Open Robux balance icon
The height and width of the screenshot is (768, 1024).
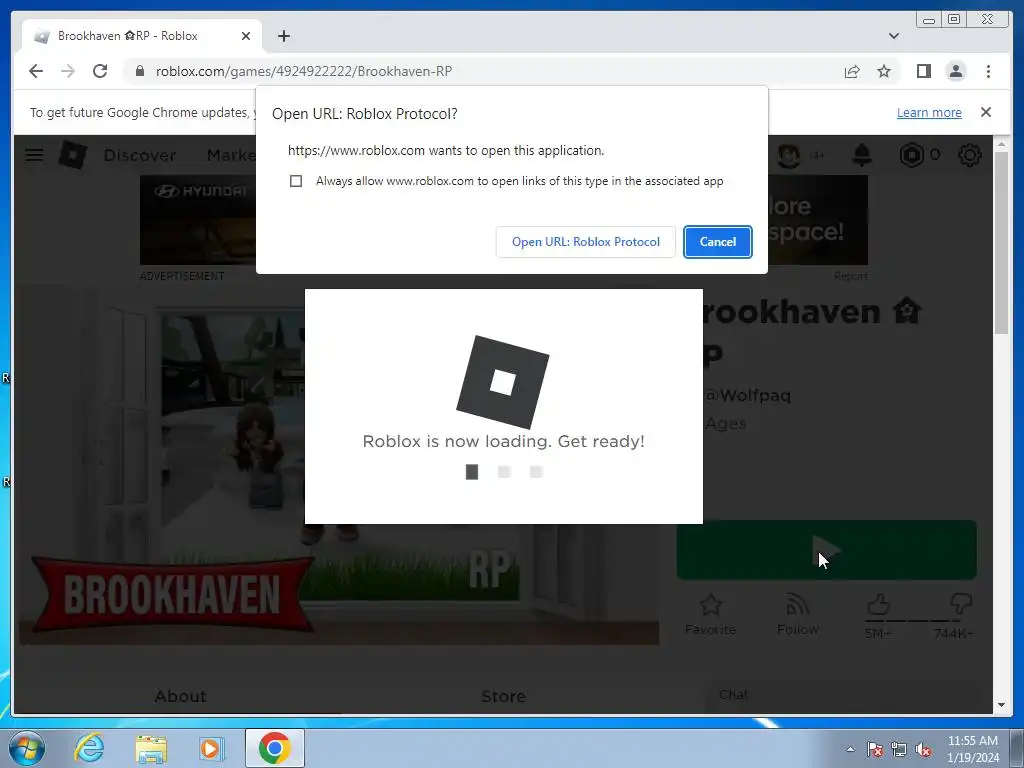coord(911,155)
